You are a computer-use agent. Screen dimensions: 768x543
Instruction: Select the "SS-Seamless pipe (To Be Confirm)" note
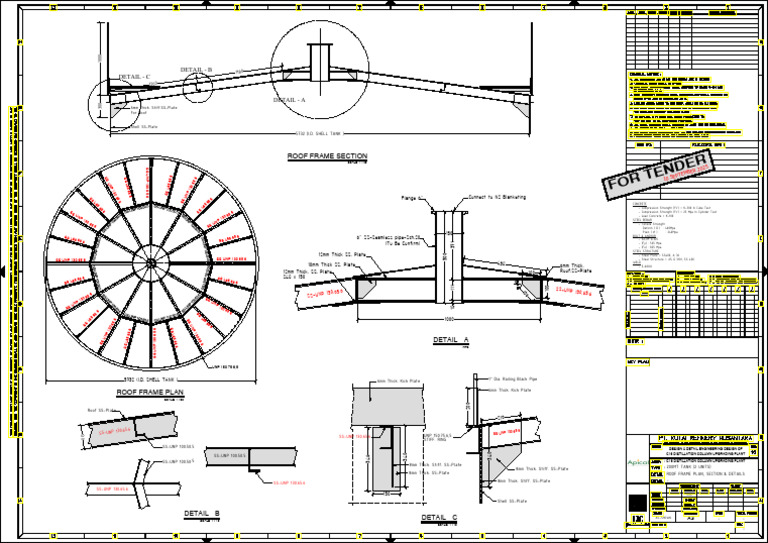pyautogui.click(x=388, y=240)
